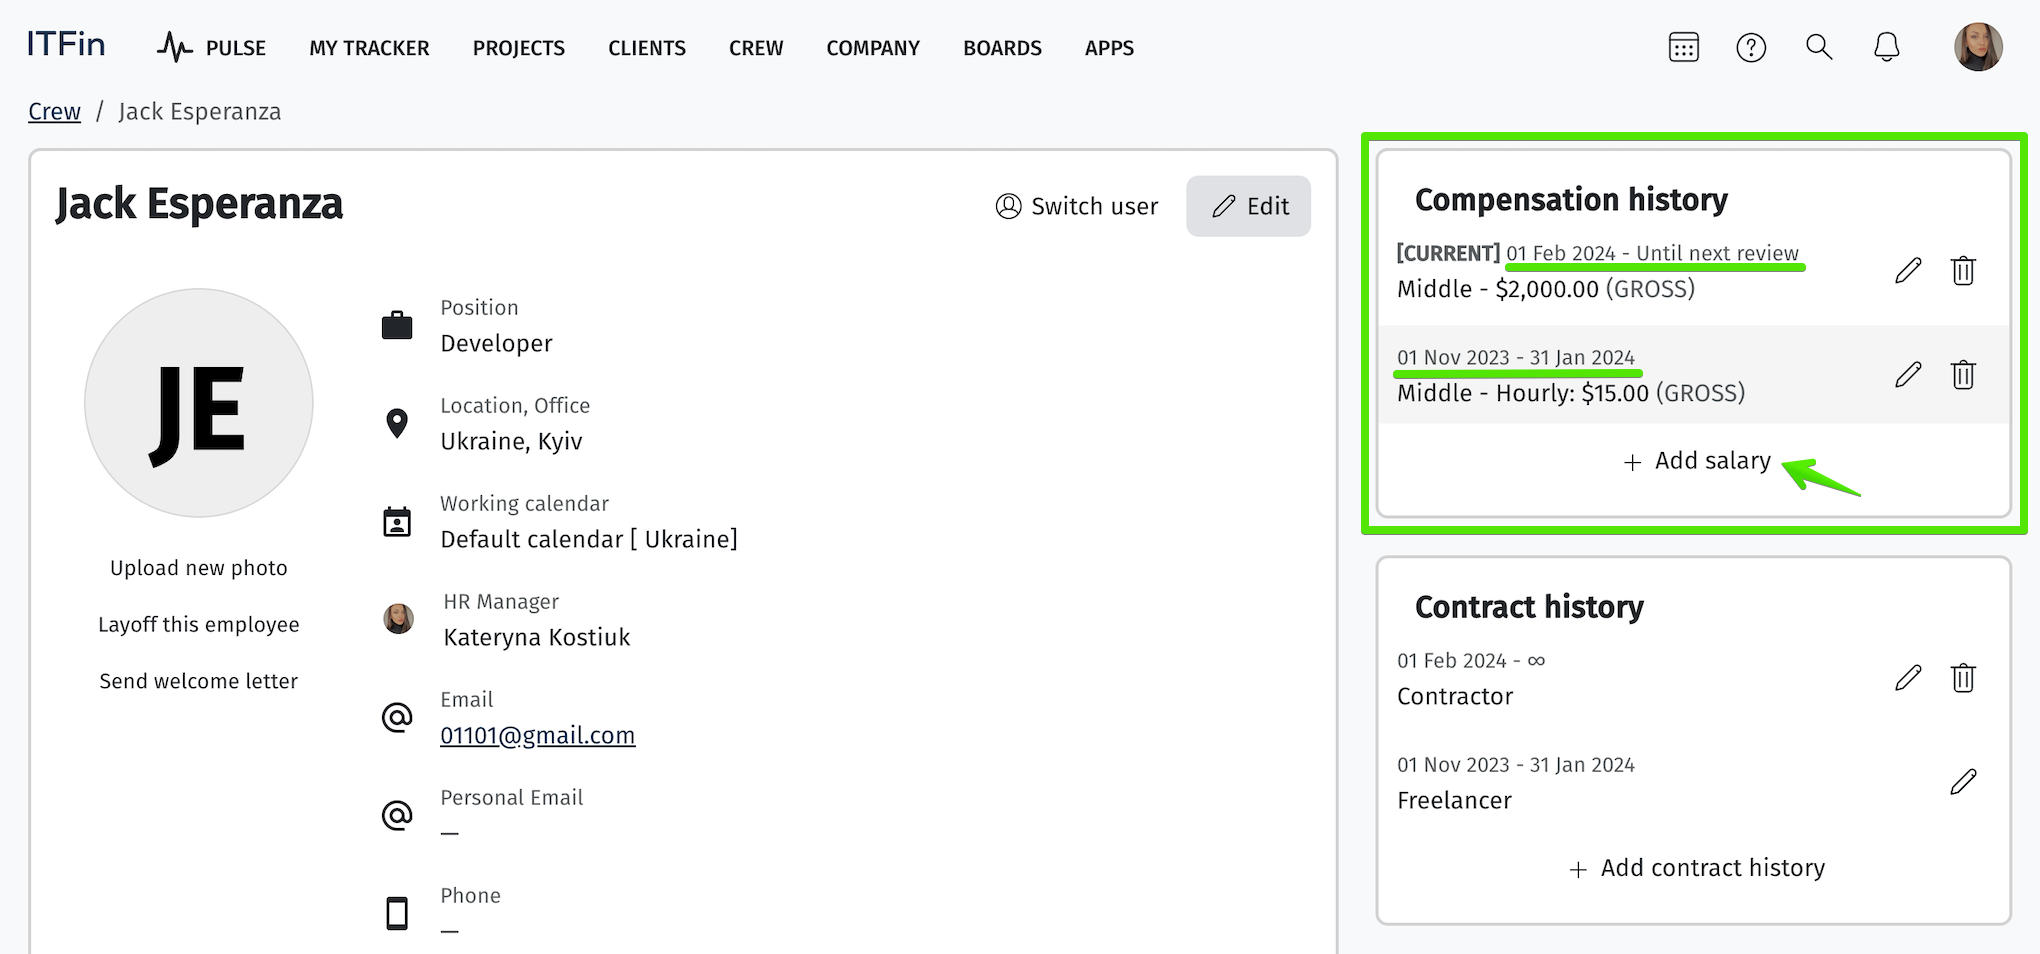Edit the Hourly $15.00 salary entry
Viewport: 2040px width, 954px height.
(x=1908, y=375)
